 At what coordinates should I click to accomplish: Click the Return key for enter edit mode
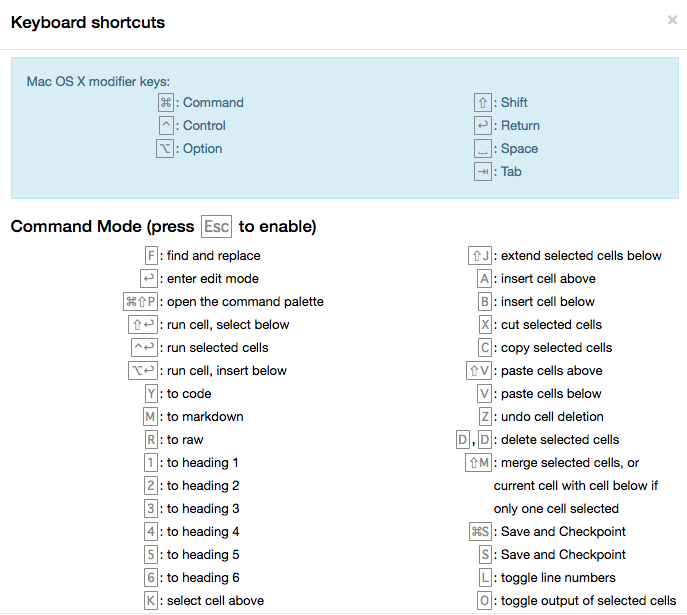149,279
